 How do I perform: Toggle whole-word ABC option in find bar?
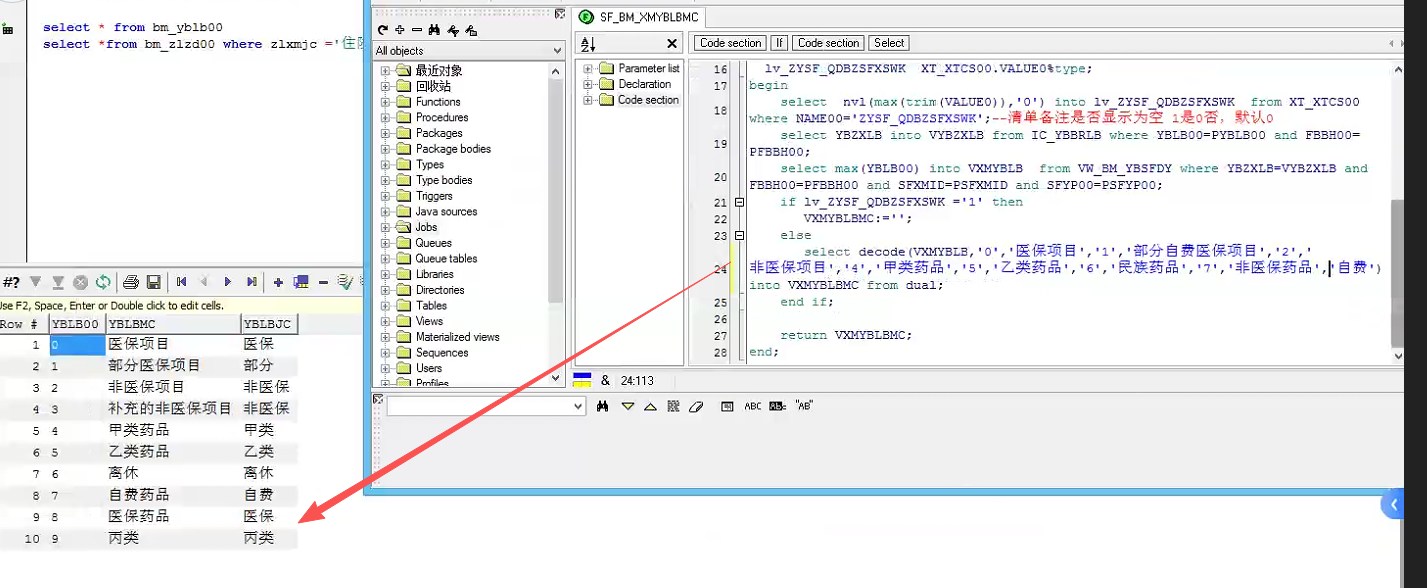click(x=753, y=406)
